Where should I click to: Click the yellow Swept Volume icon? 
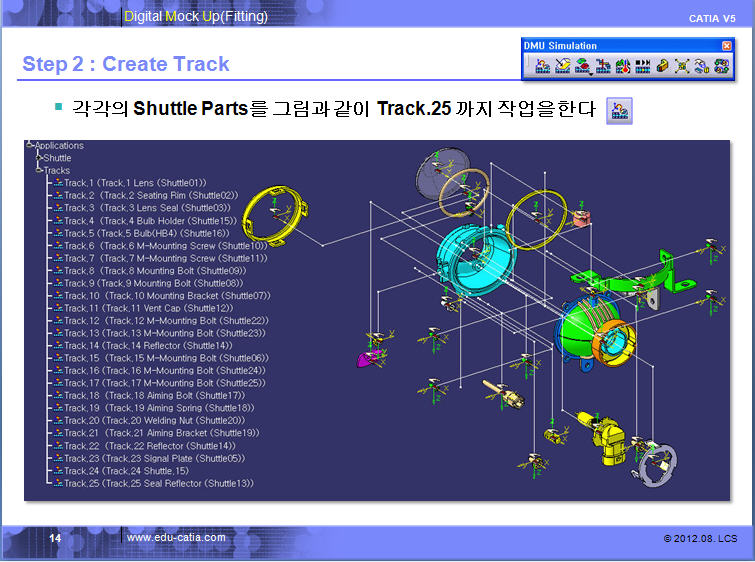click(662, 66)
